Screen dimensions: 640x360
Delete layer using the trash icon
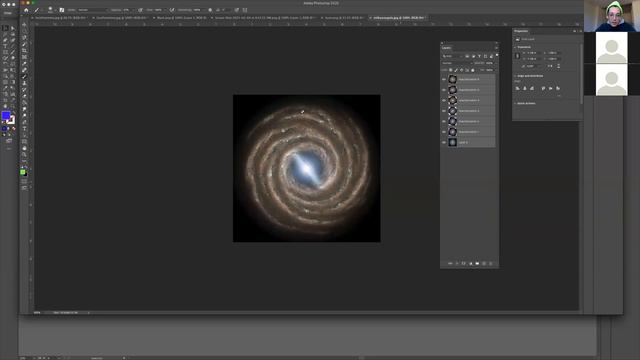point(491,264)
